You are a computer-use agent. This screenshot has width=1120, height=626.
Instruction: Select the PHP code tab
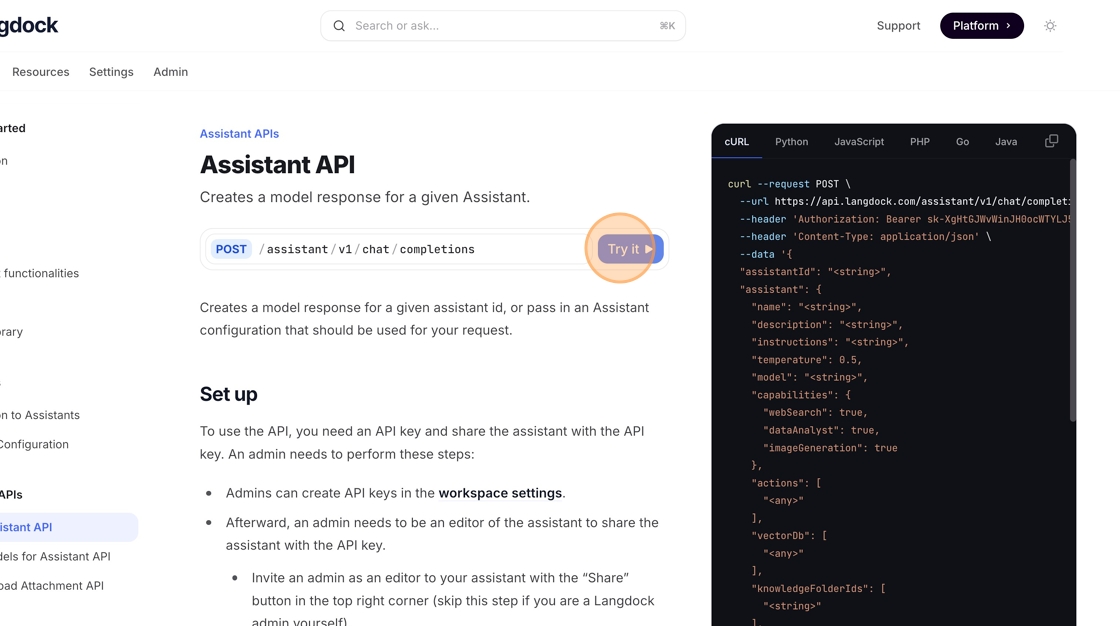[919, 142]
